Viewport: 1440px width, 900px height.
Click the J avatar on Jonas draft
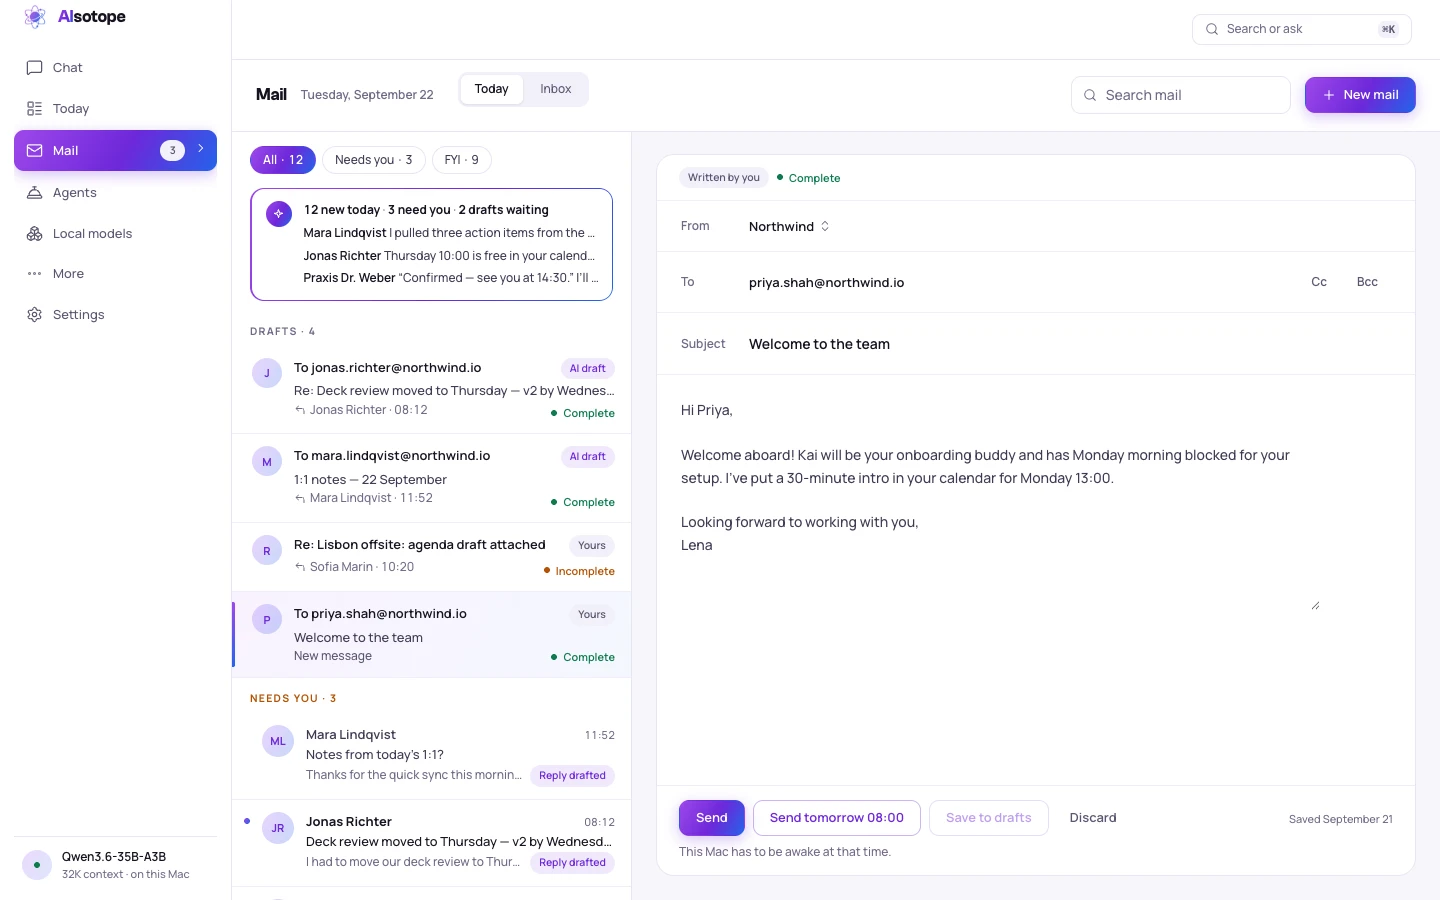[x=267, y=373]
